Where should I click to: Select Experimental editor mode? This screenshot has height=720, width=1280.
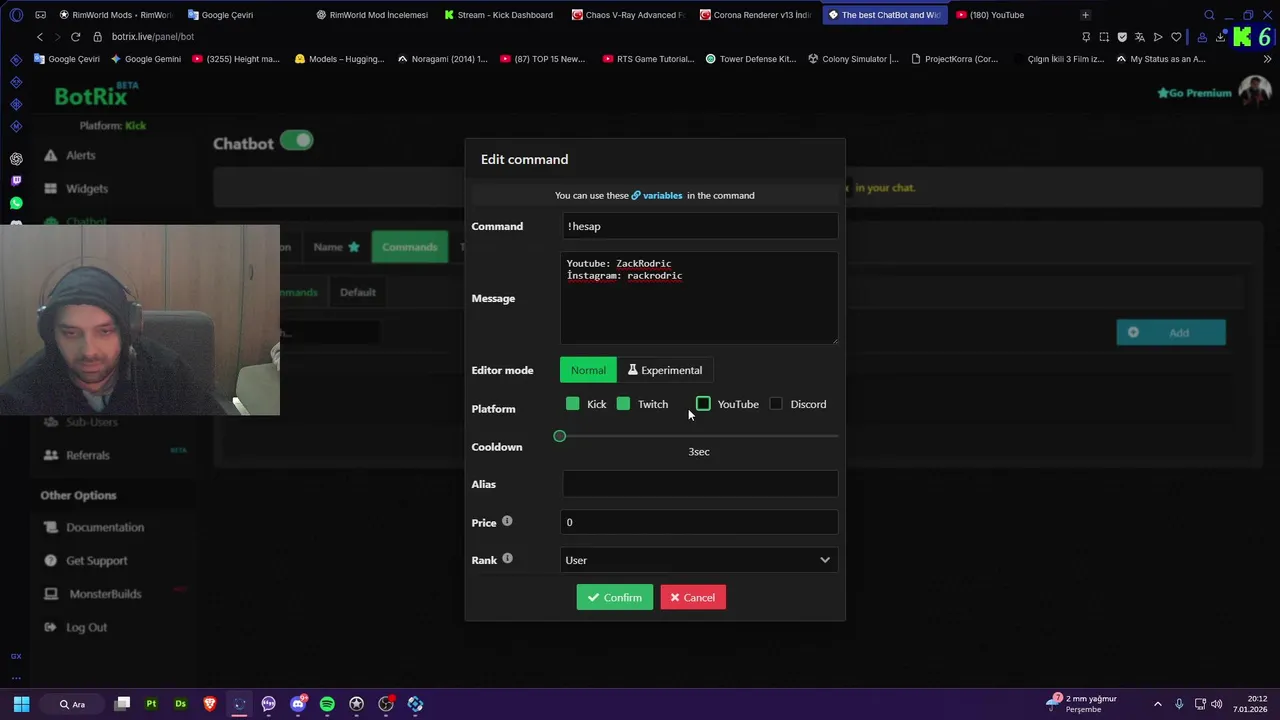coord(665,370)
